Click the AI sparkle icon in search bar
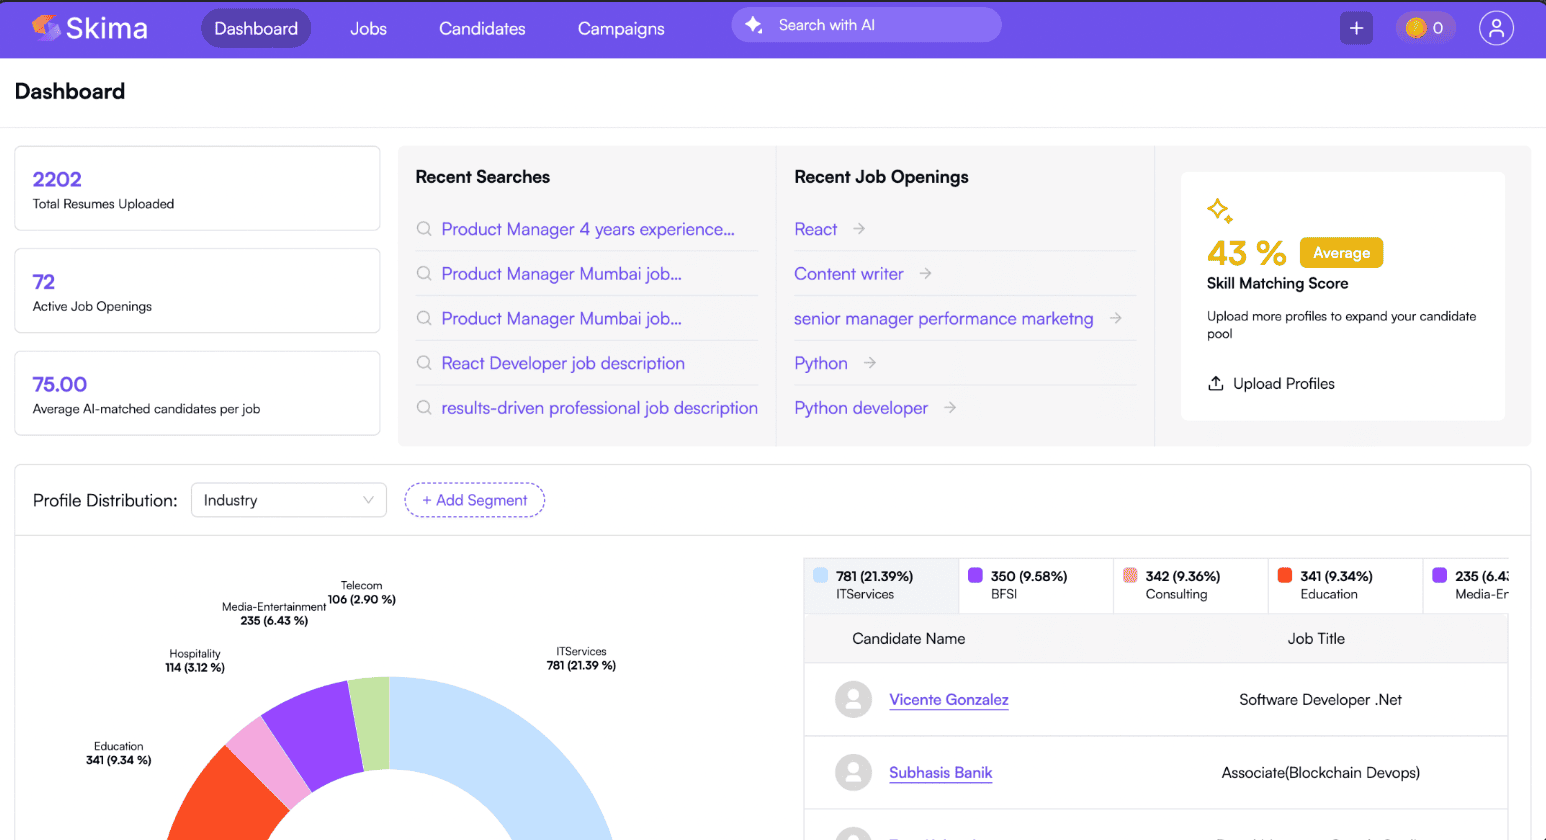Viewport: 1546px width, 840px height. [754, 25]
